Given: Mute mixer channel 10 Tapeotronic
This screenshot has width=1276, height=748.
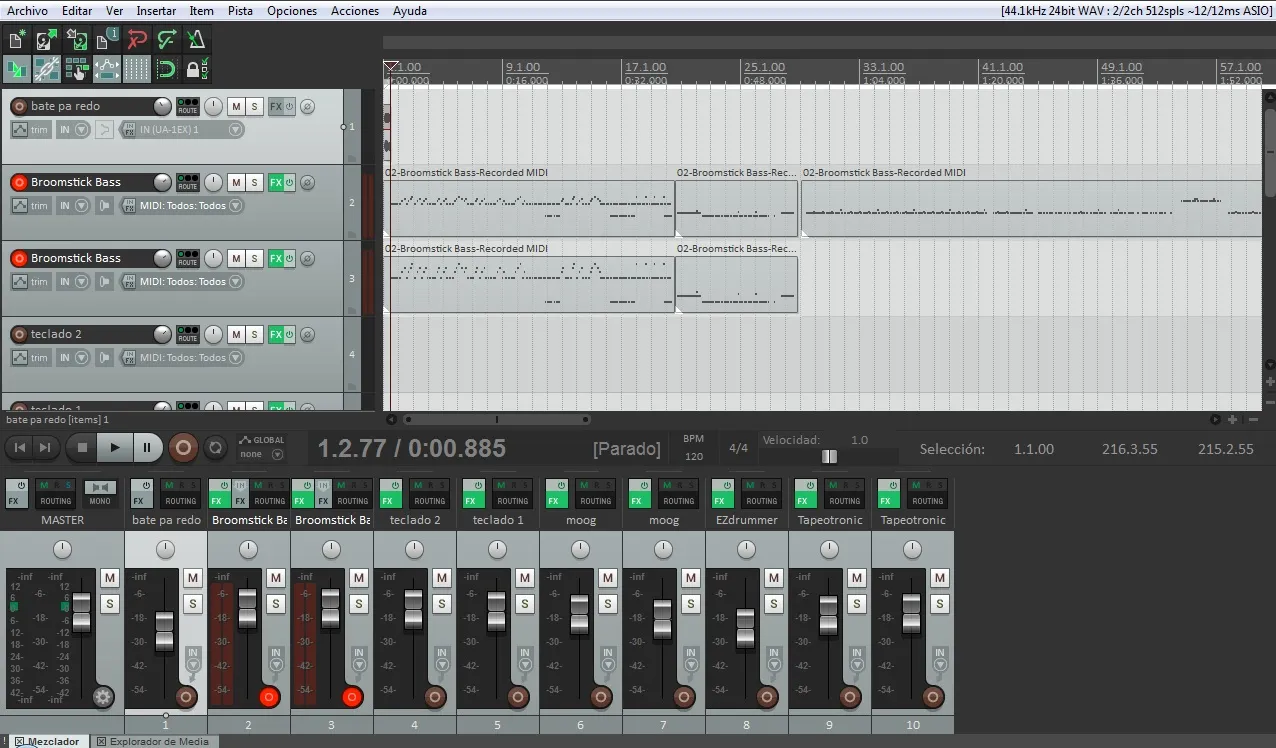Looking at the screenshot, I should click(939, 578).
